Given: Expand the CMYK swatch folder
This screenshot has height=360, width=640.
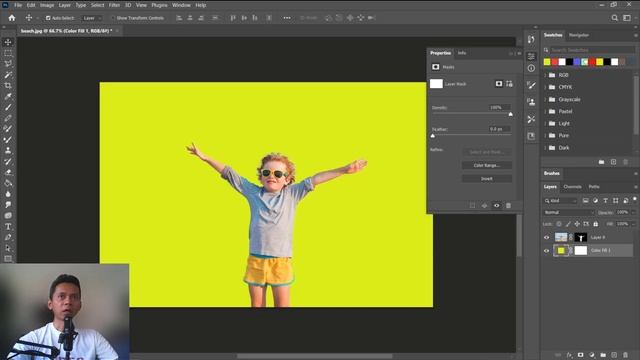Looking at the screenshot, I should (545, 87).
